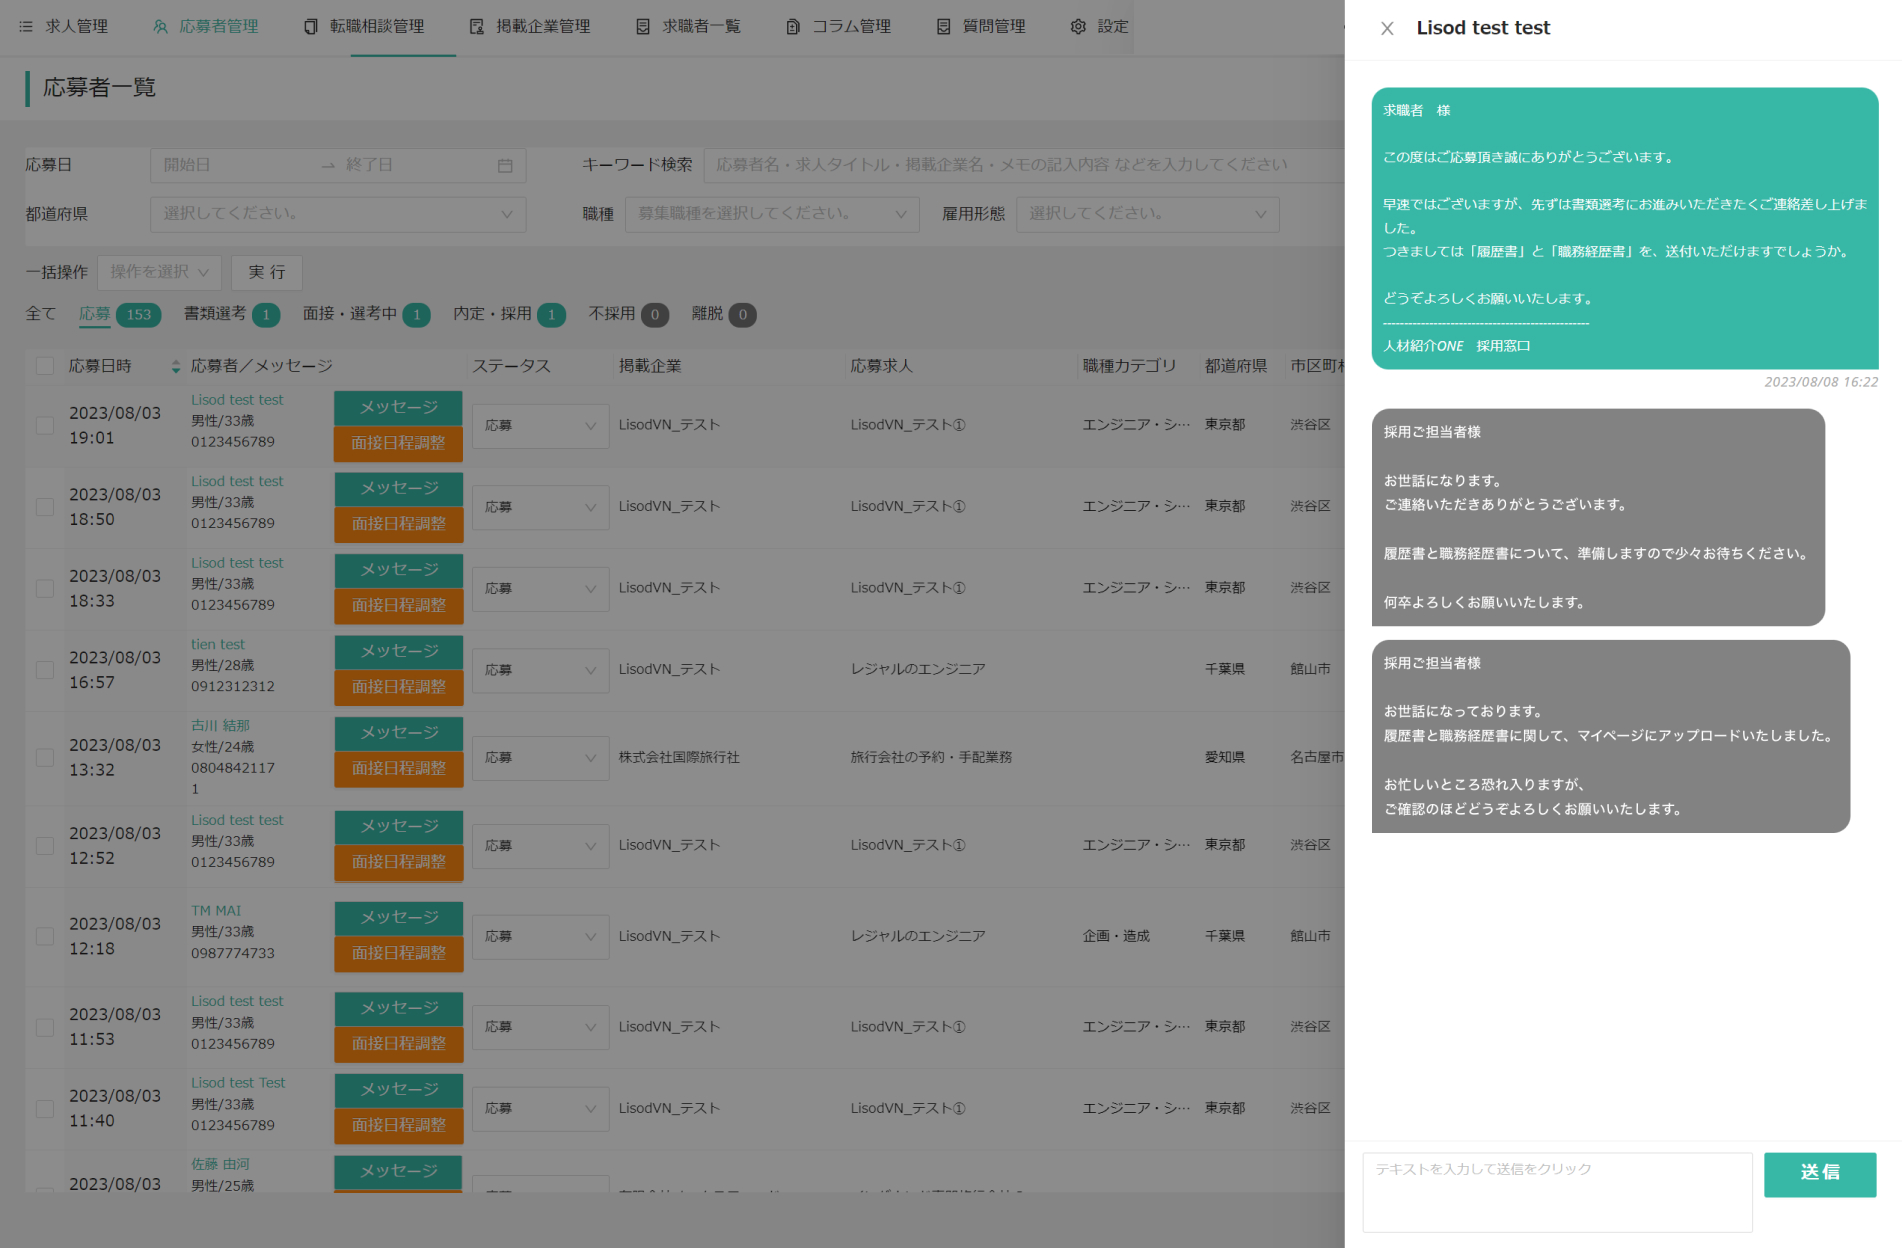Click メッセージ button for 19:01 applicant
Image resolution: width=1902 pixels, height=1248 pixels.
click(x=398, y=407)
